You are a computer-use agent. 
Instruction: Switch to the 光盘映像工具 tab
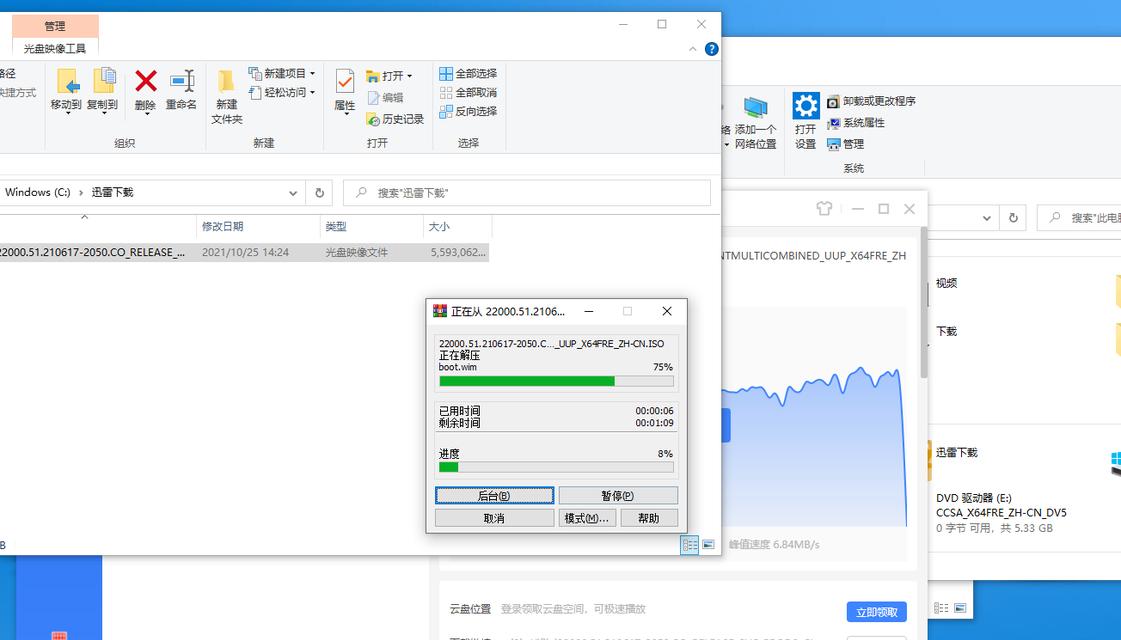(55, 49)
